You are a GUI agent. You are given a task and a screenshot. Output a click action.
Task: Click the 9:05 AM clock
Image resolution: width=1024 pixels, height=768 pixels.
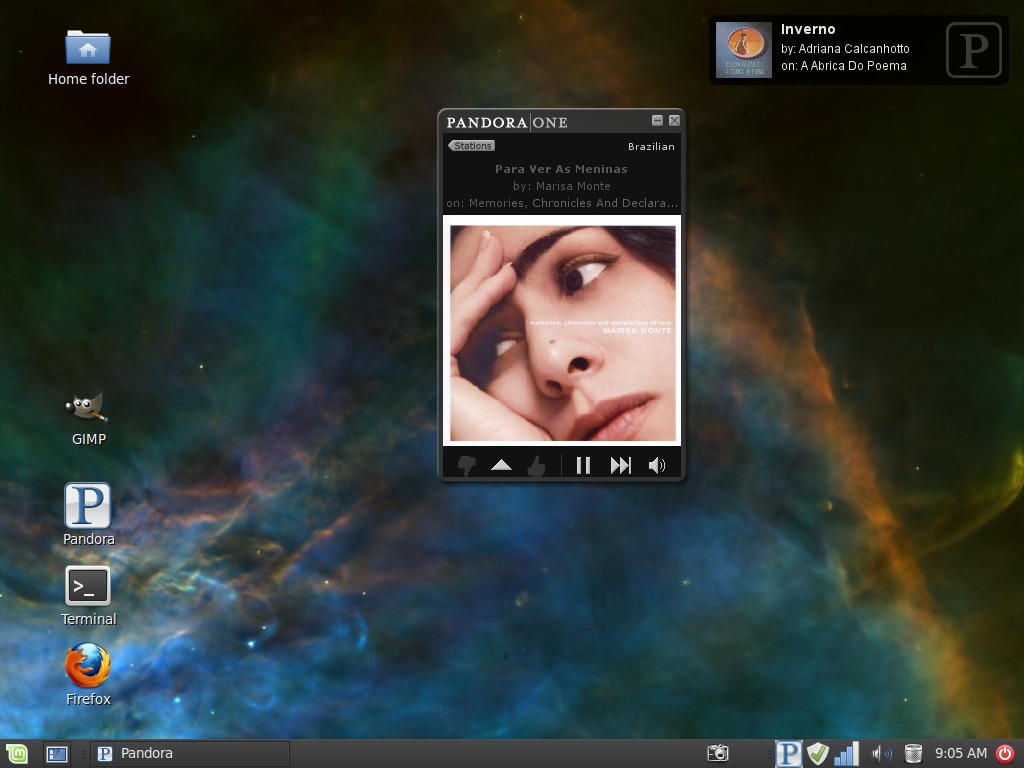tap(961, 754)
